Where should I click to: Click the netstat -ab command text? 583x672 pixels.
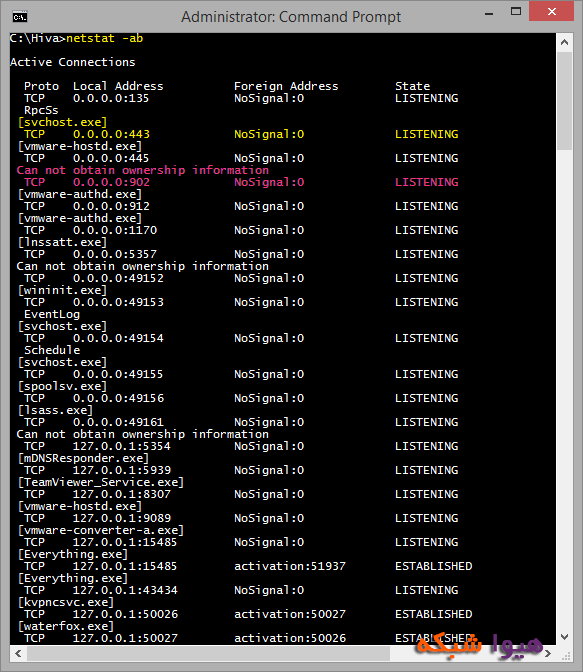[105, 38]
